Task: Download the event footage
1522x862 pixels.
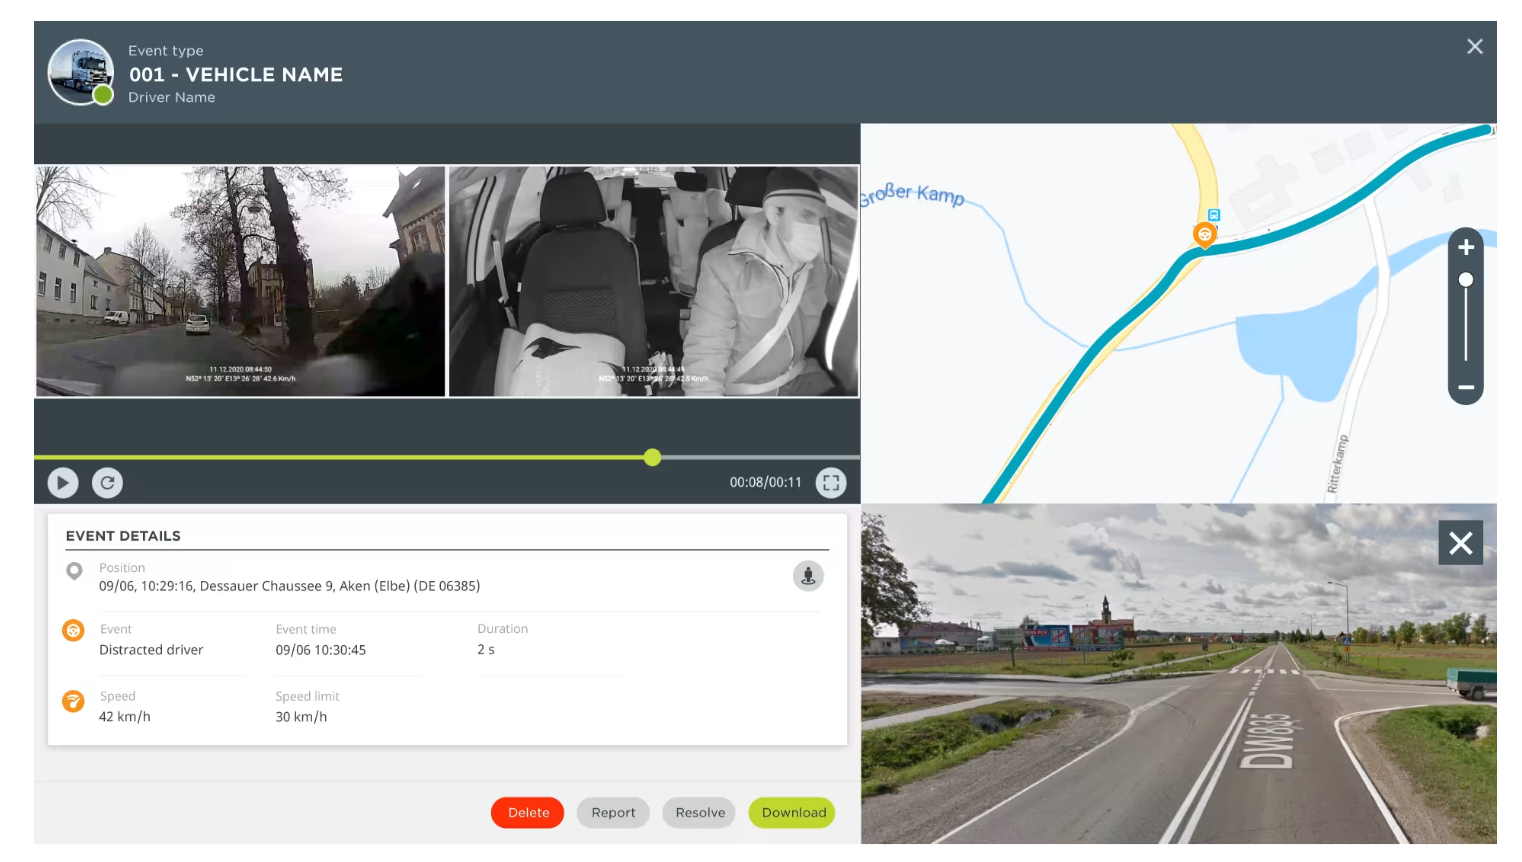Action: 793,813
